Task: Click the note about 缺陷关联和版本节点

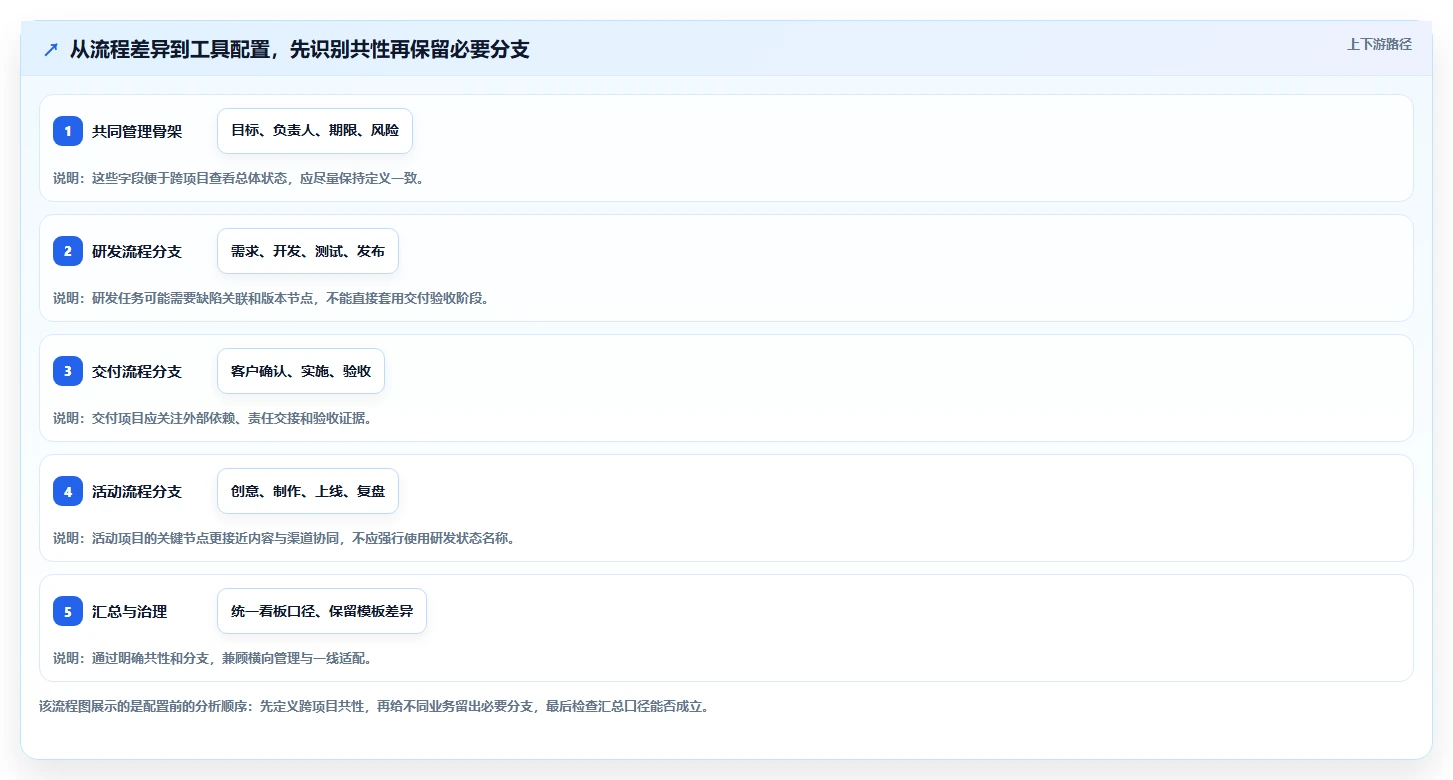Action: click(x=272, y=298)
